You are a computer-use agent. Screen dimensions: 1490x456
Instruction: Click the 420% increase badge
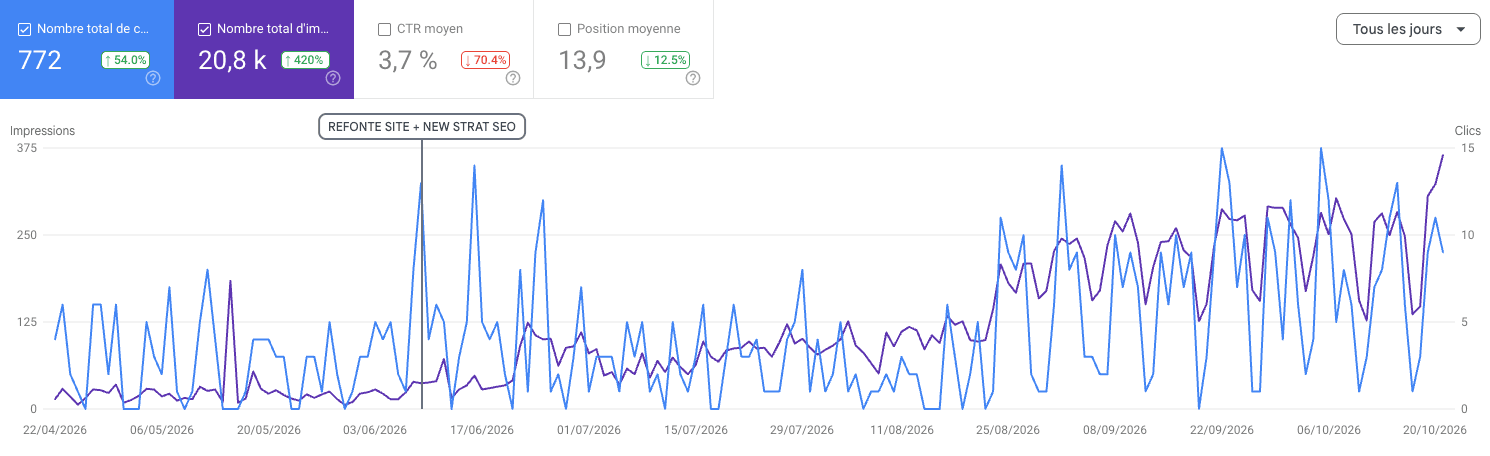(x=305, y=60)
